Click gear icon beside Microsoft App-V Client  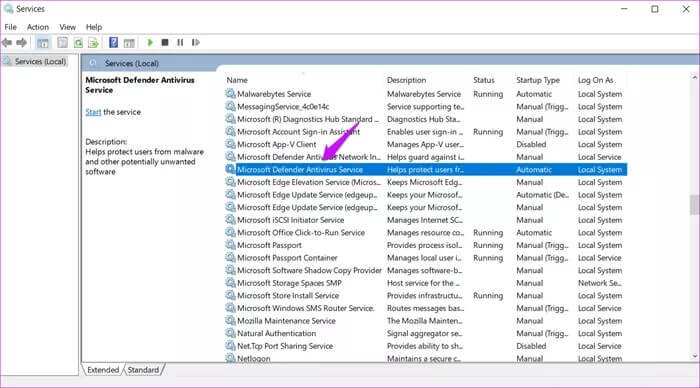click(230, 144)
